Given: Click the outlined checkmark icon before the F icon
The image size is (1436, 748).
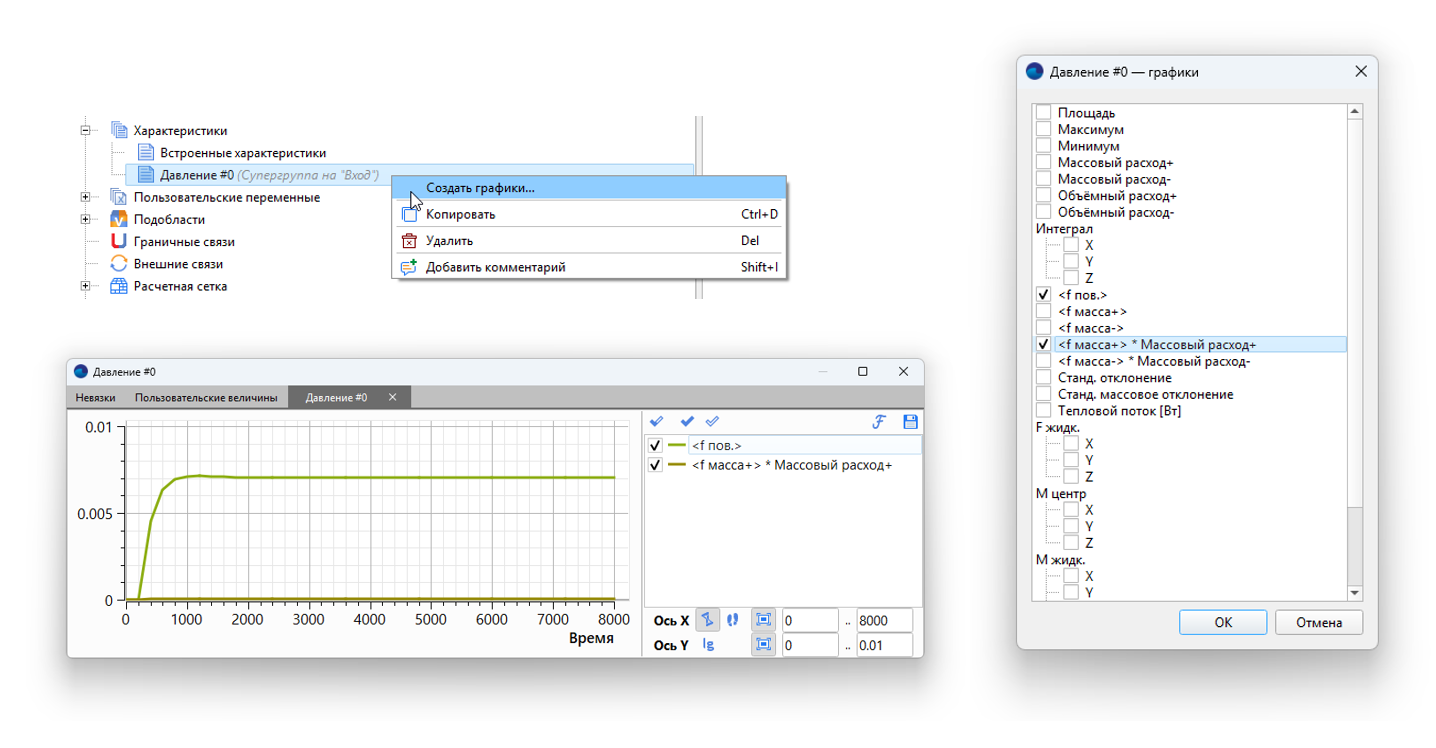Looking at the screenshot, I should (712, 422).
